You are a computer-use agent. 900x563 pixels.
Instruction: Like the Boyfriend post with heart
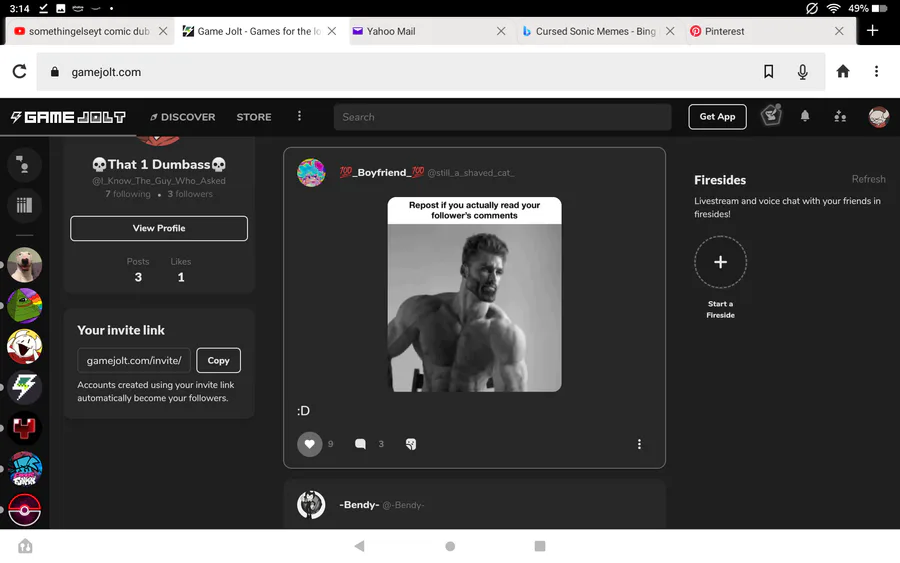(x=309, y=444)
